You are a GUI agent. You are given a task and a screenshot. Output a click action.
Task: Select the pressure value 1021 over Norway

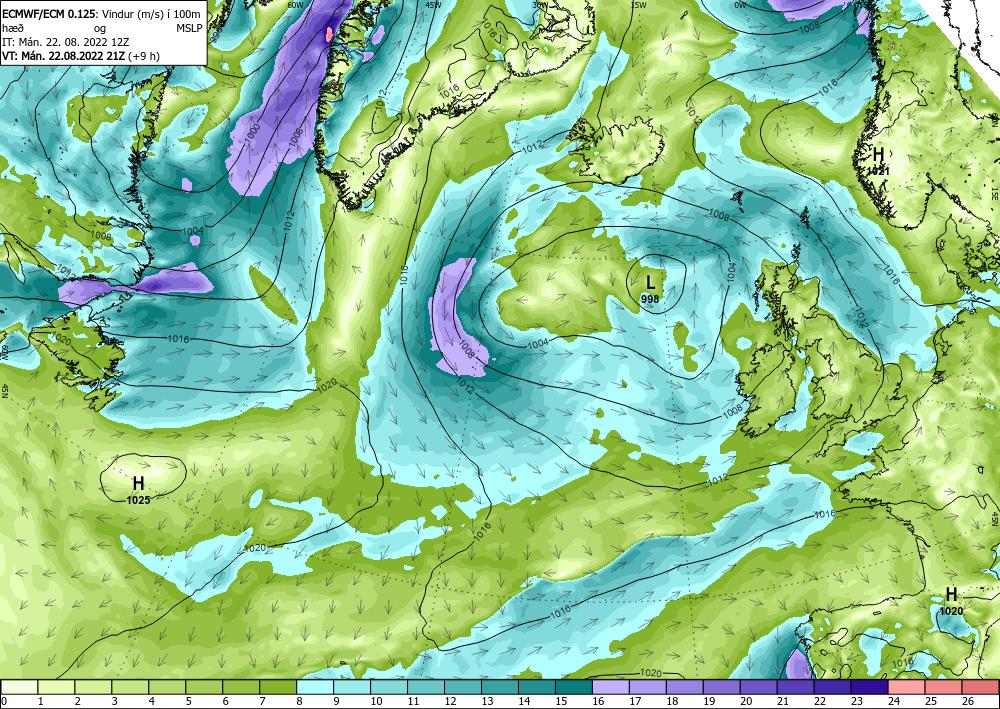coord(878,171)
